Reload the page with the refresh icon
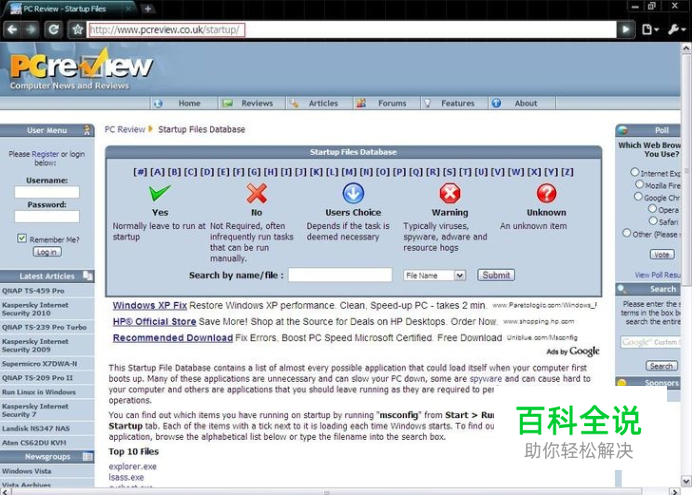 [x=54, y=30]
